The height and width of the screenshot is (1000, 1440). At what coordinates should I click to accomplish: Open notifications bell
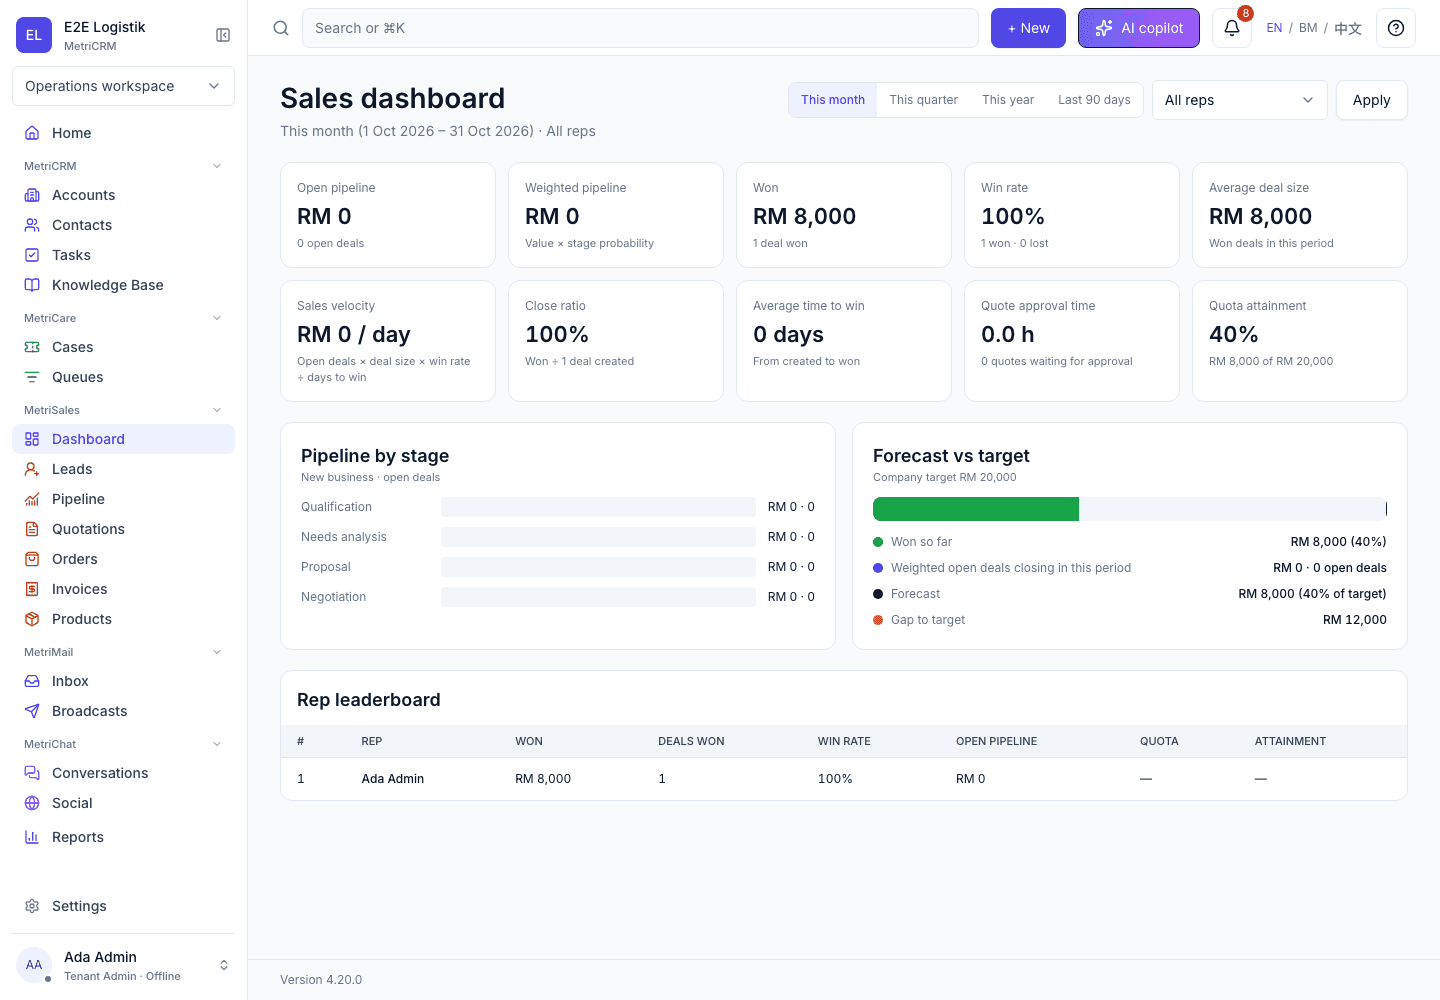pos(1232,28)
